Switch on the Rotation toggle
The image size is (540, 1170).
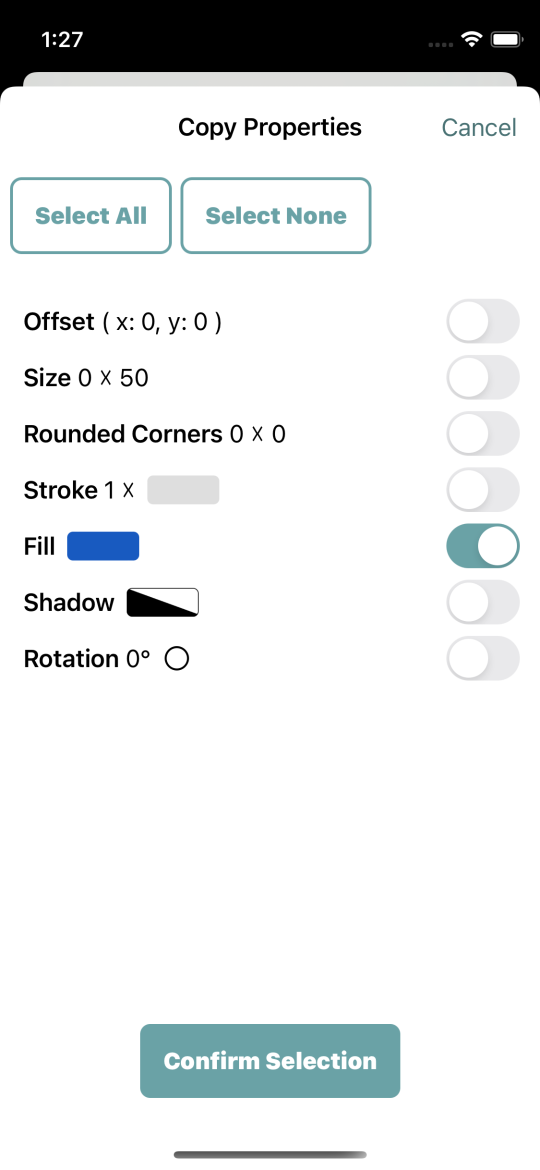[483, 658]
